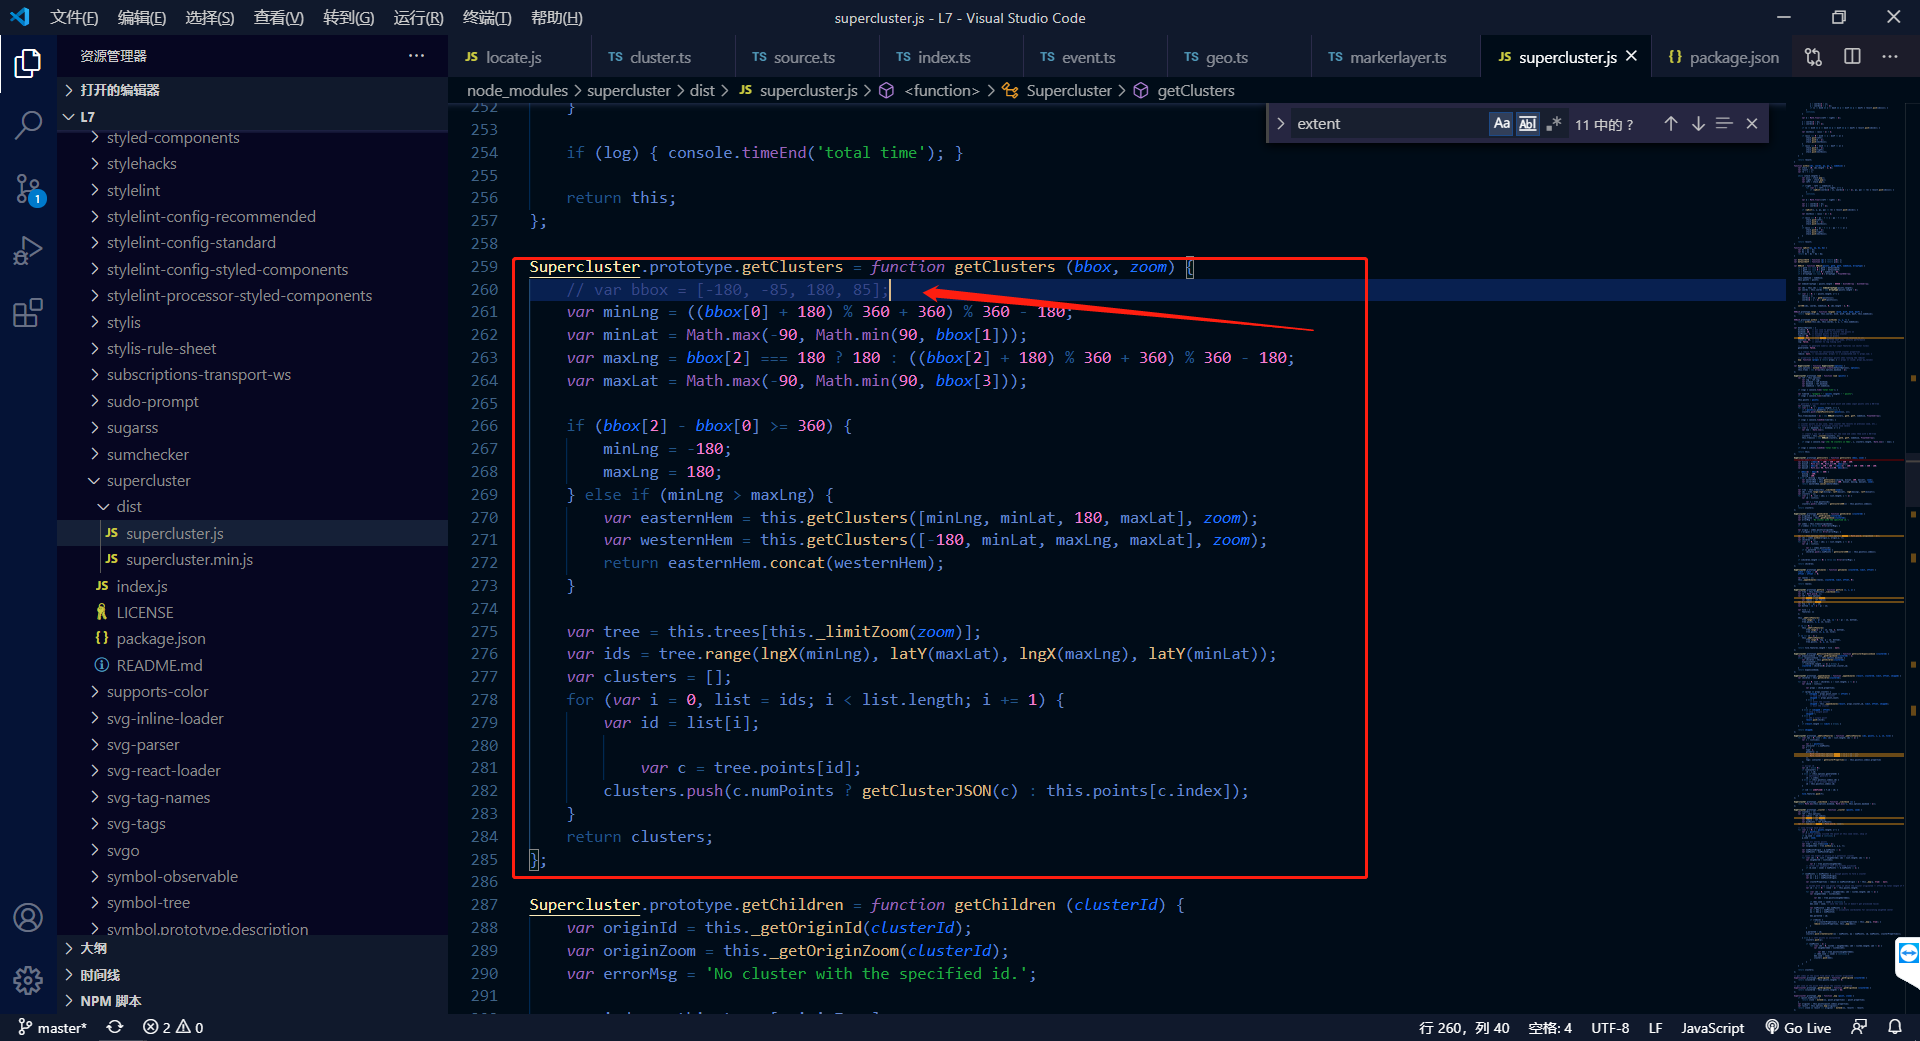Open notifications via the bell icon
This screenshot has width=1920, height=1041.
[x=1897, y=1027]
